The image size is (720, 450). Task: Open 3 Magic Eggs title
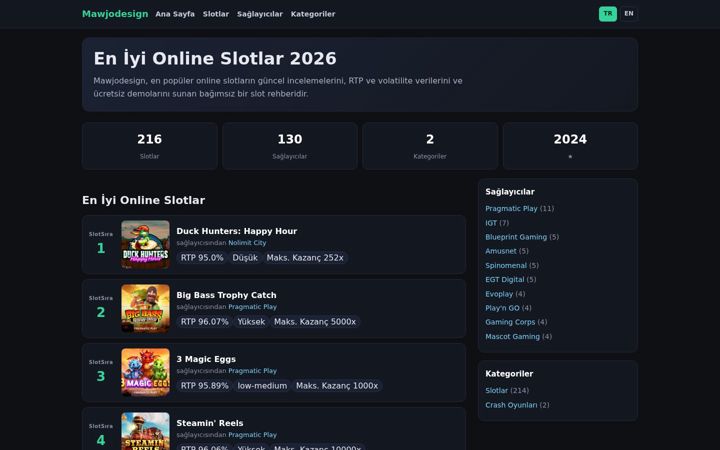(x=206, y=359)
